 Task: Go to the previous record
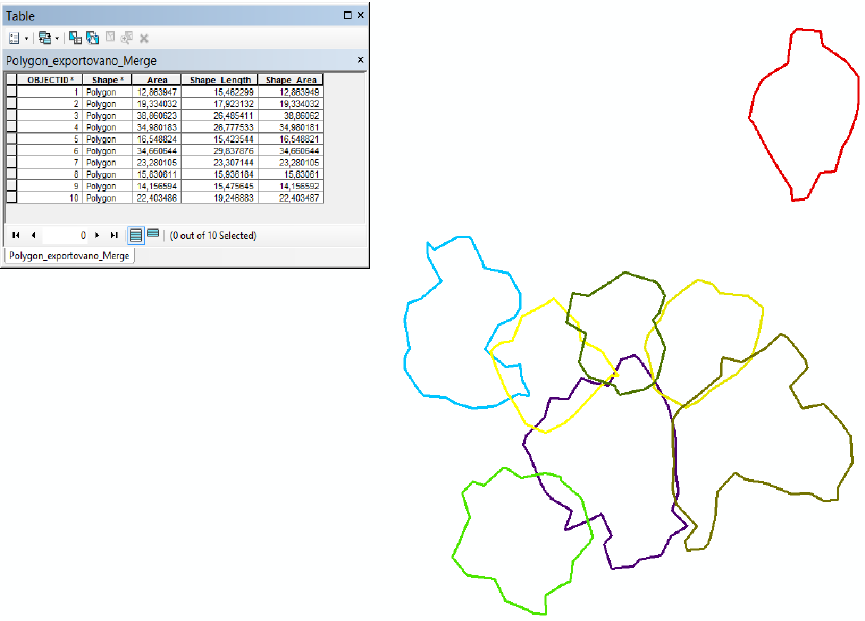33,235
